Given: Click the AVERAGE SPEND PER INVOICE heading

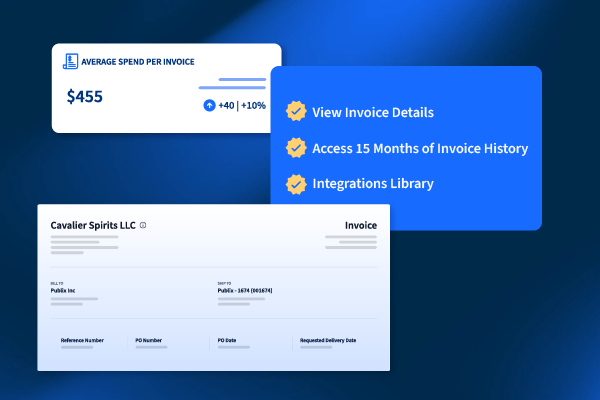Looking at the screenshot, I should [138, 62].
